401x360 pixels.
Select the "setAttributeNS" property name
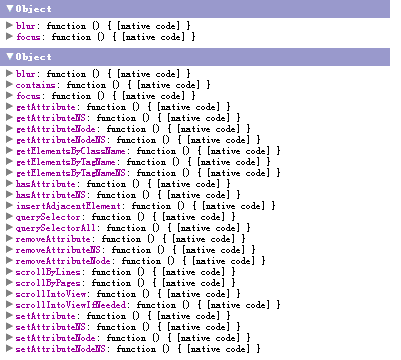coord(50,327)
